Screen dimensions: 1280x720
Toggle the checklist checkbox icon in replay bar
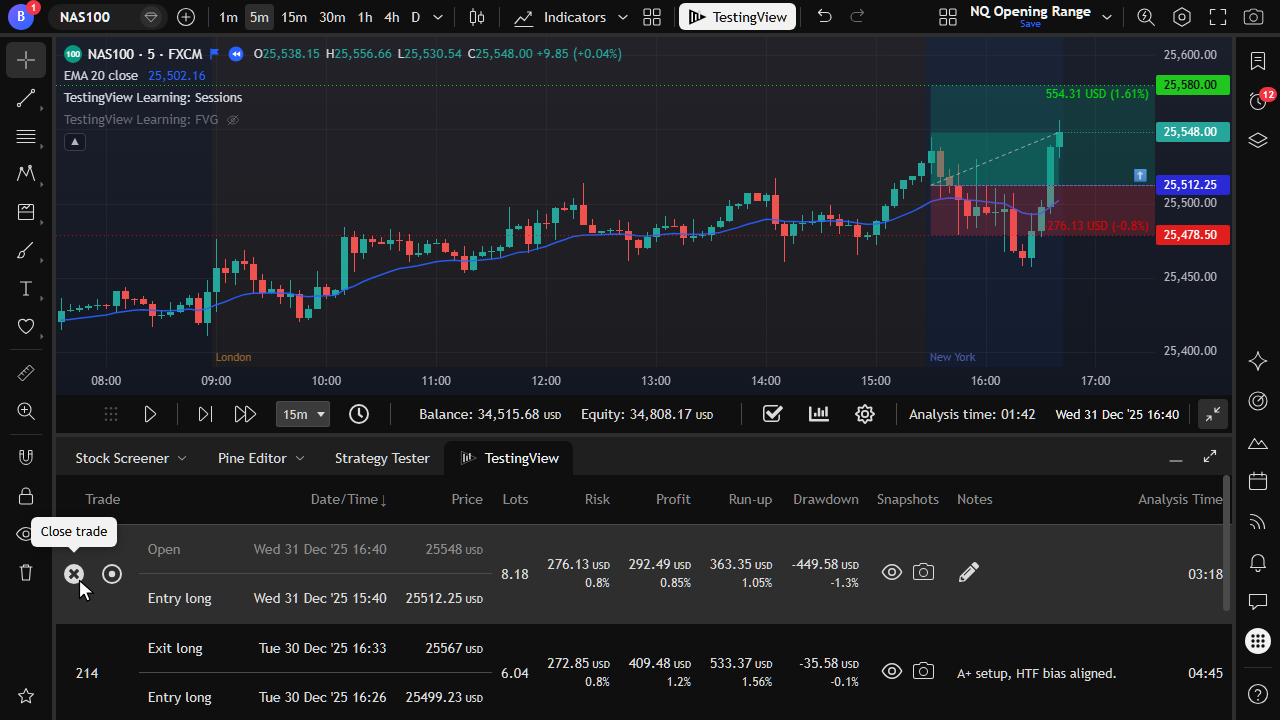point(772,414)
